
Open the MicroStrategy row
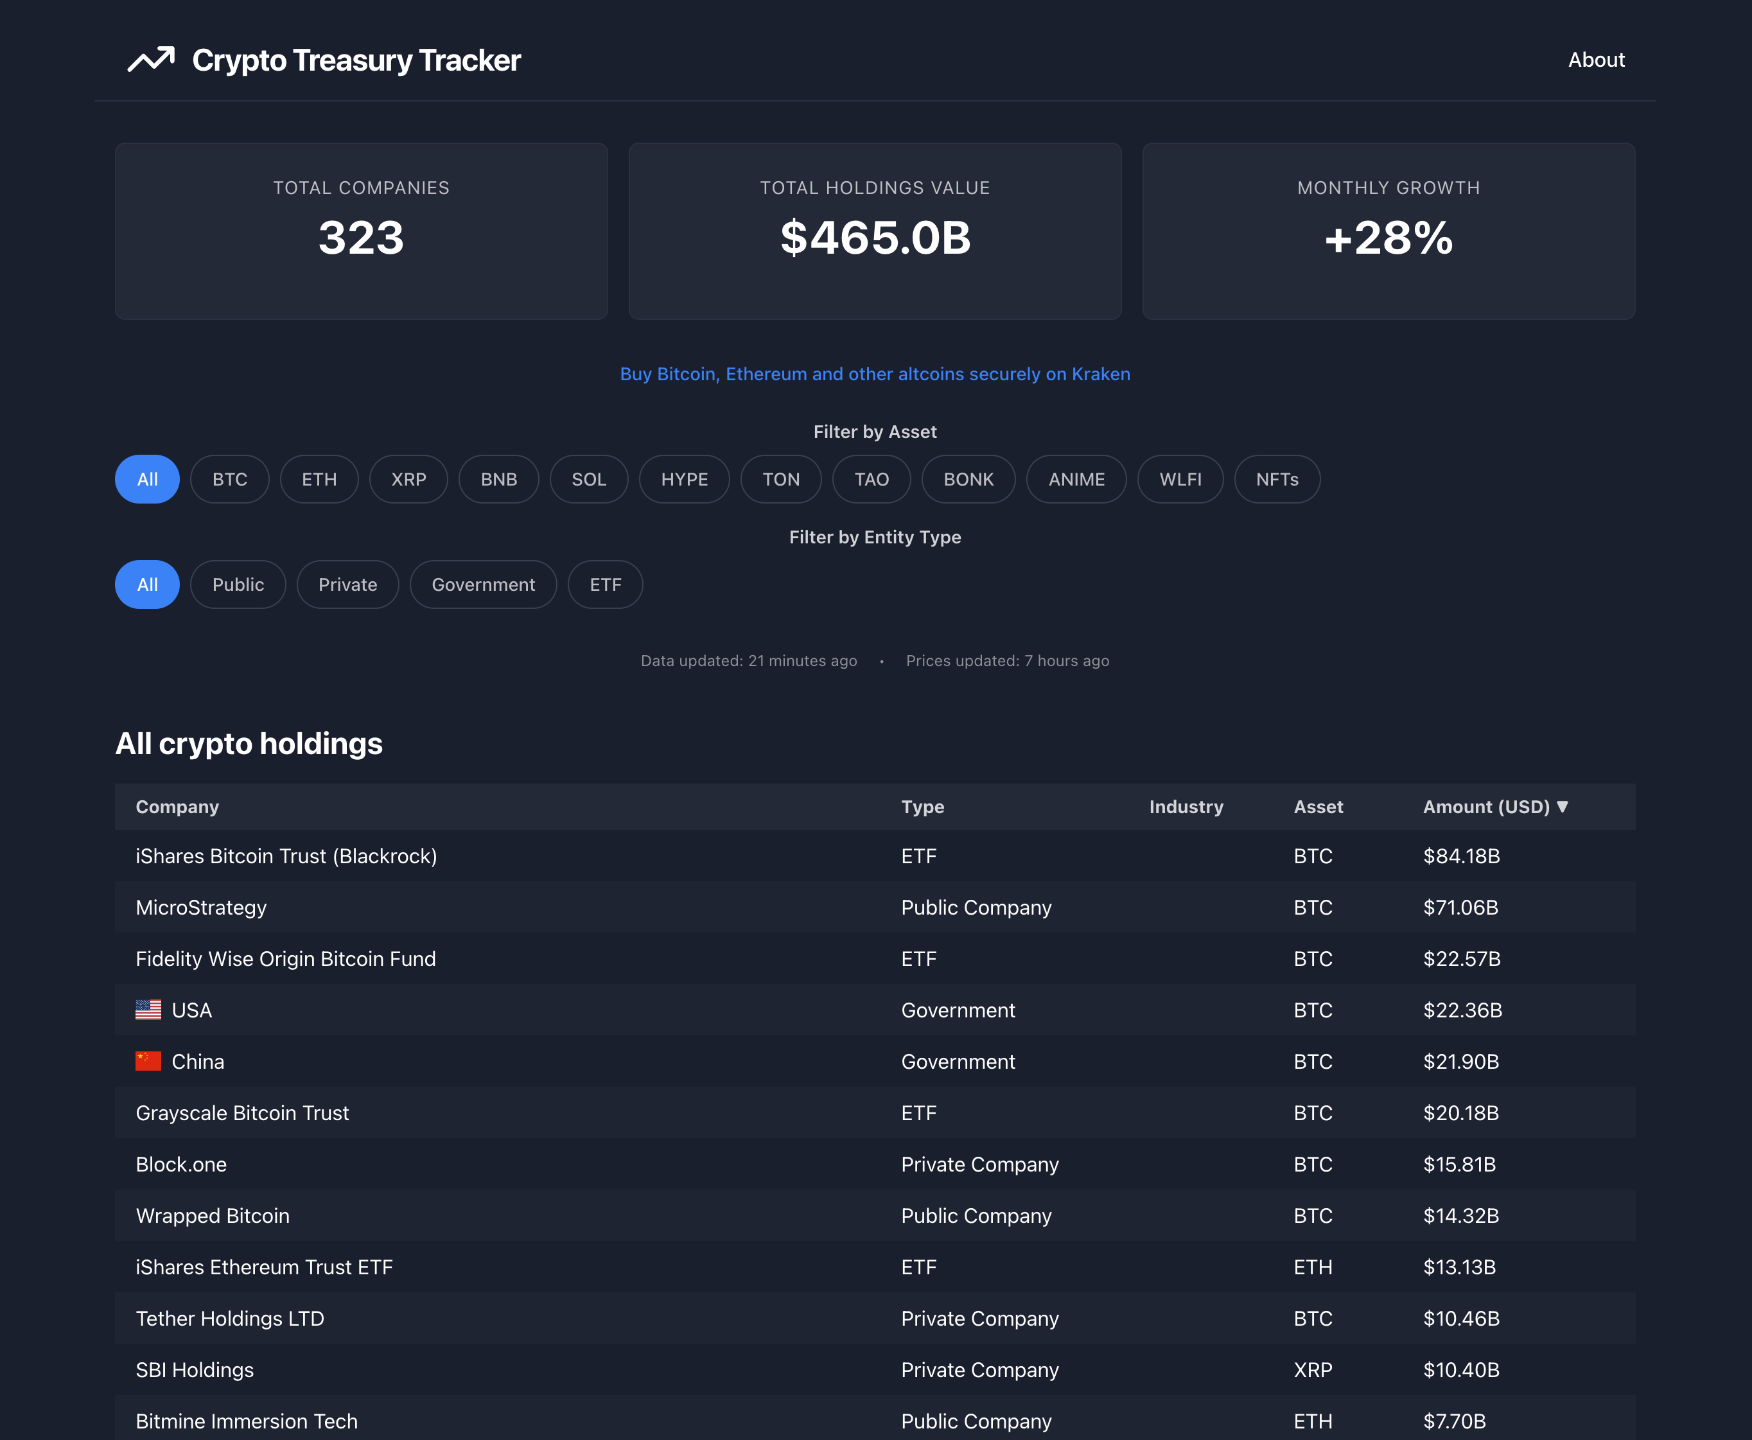pos(875,907)
